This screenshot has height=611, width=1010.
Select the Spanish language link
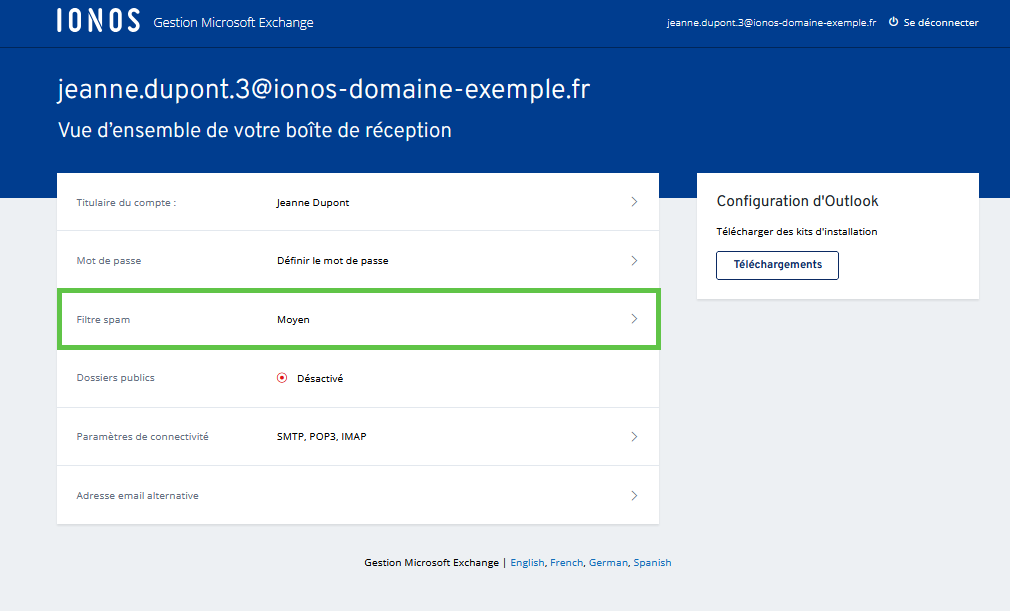pyautogui.click(x=652, y=563)
